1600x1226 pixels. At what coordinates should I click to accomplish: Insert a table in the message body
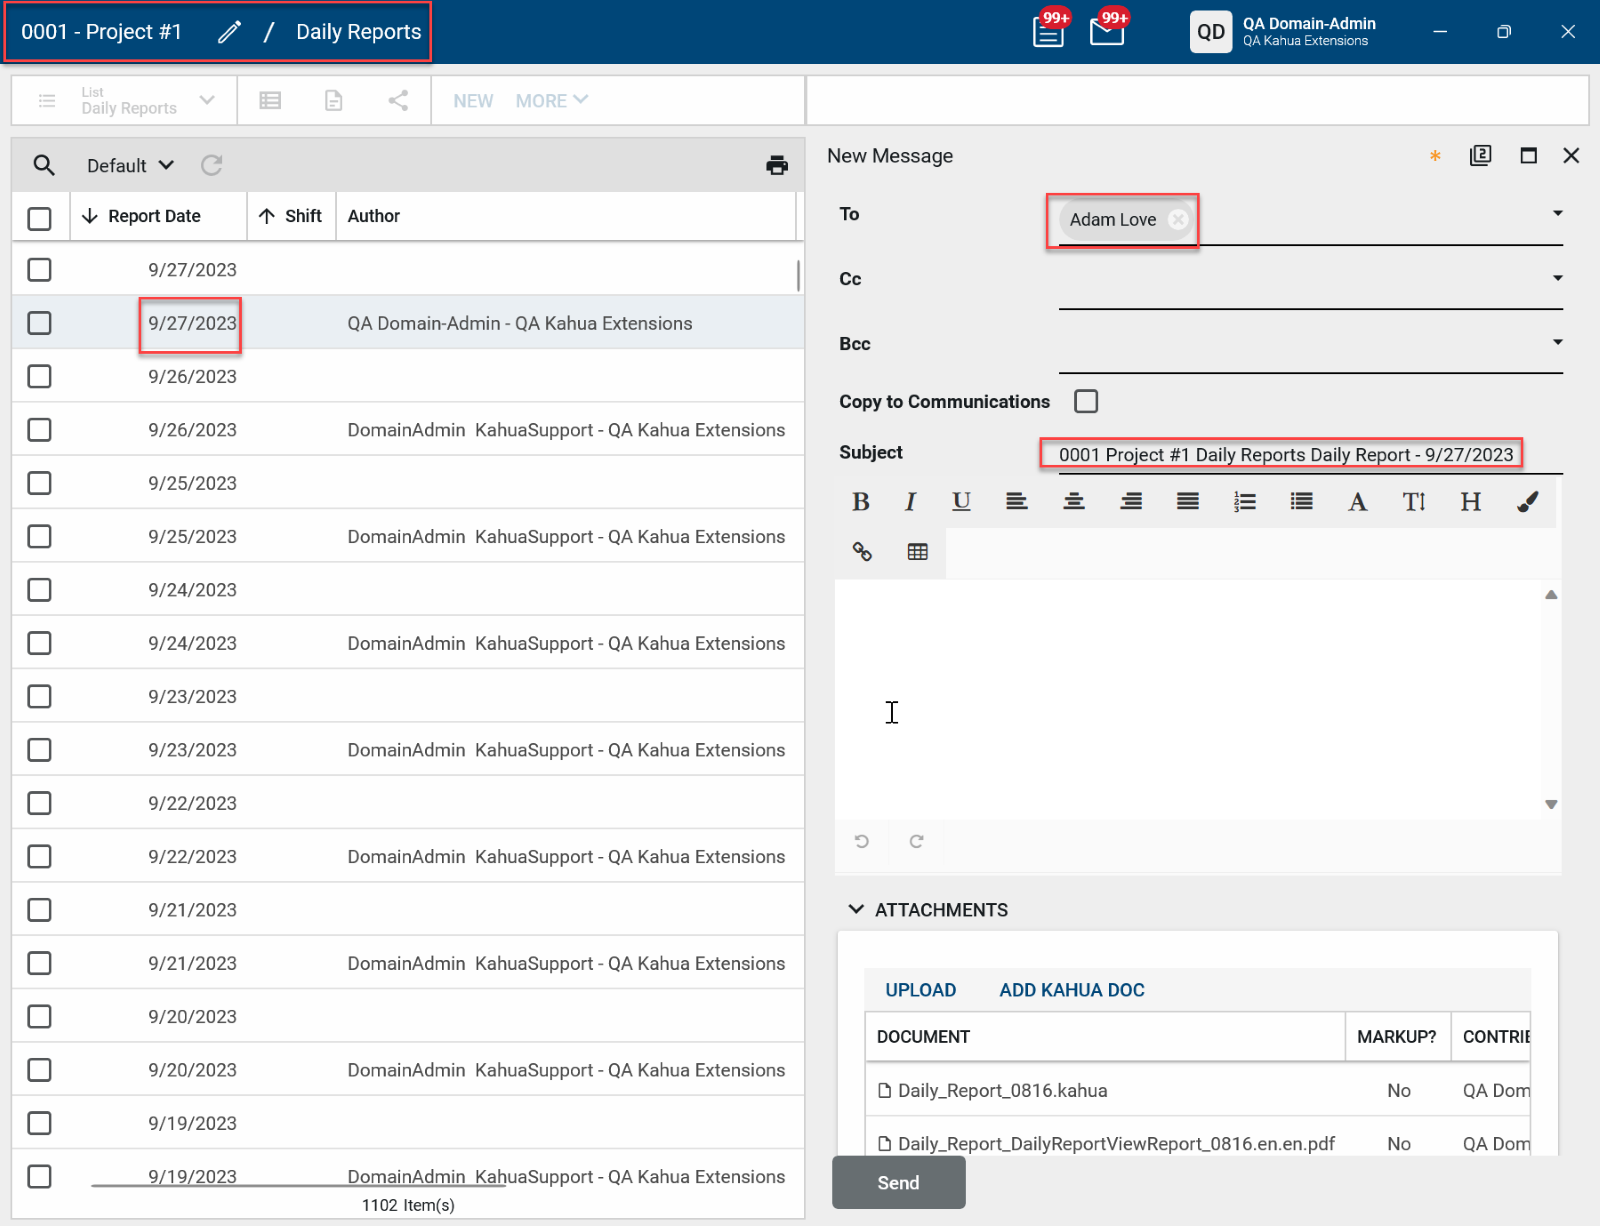coord(917,552)
